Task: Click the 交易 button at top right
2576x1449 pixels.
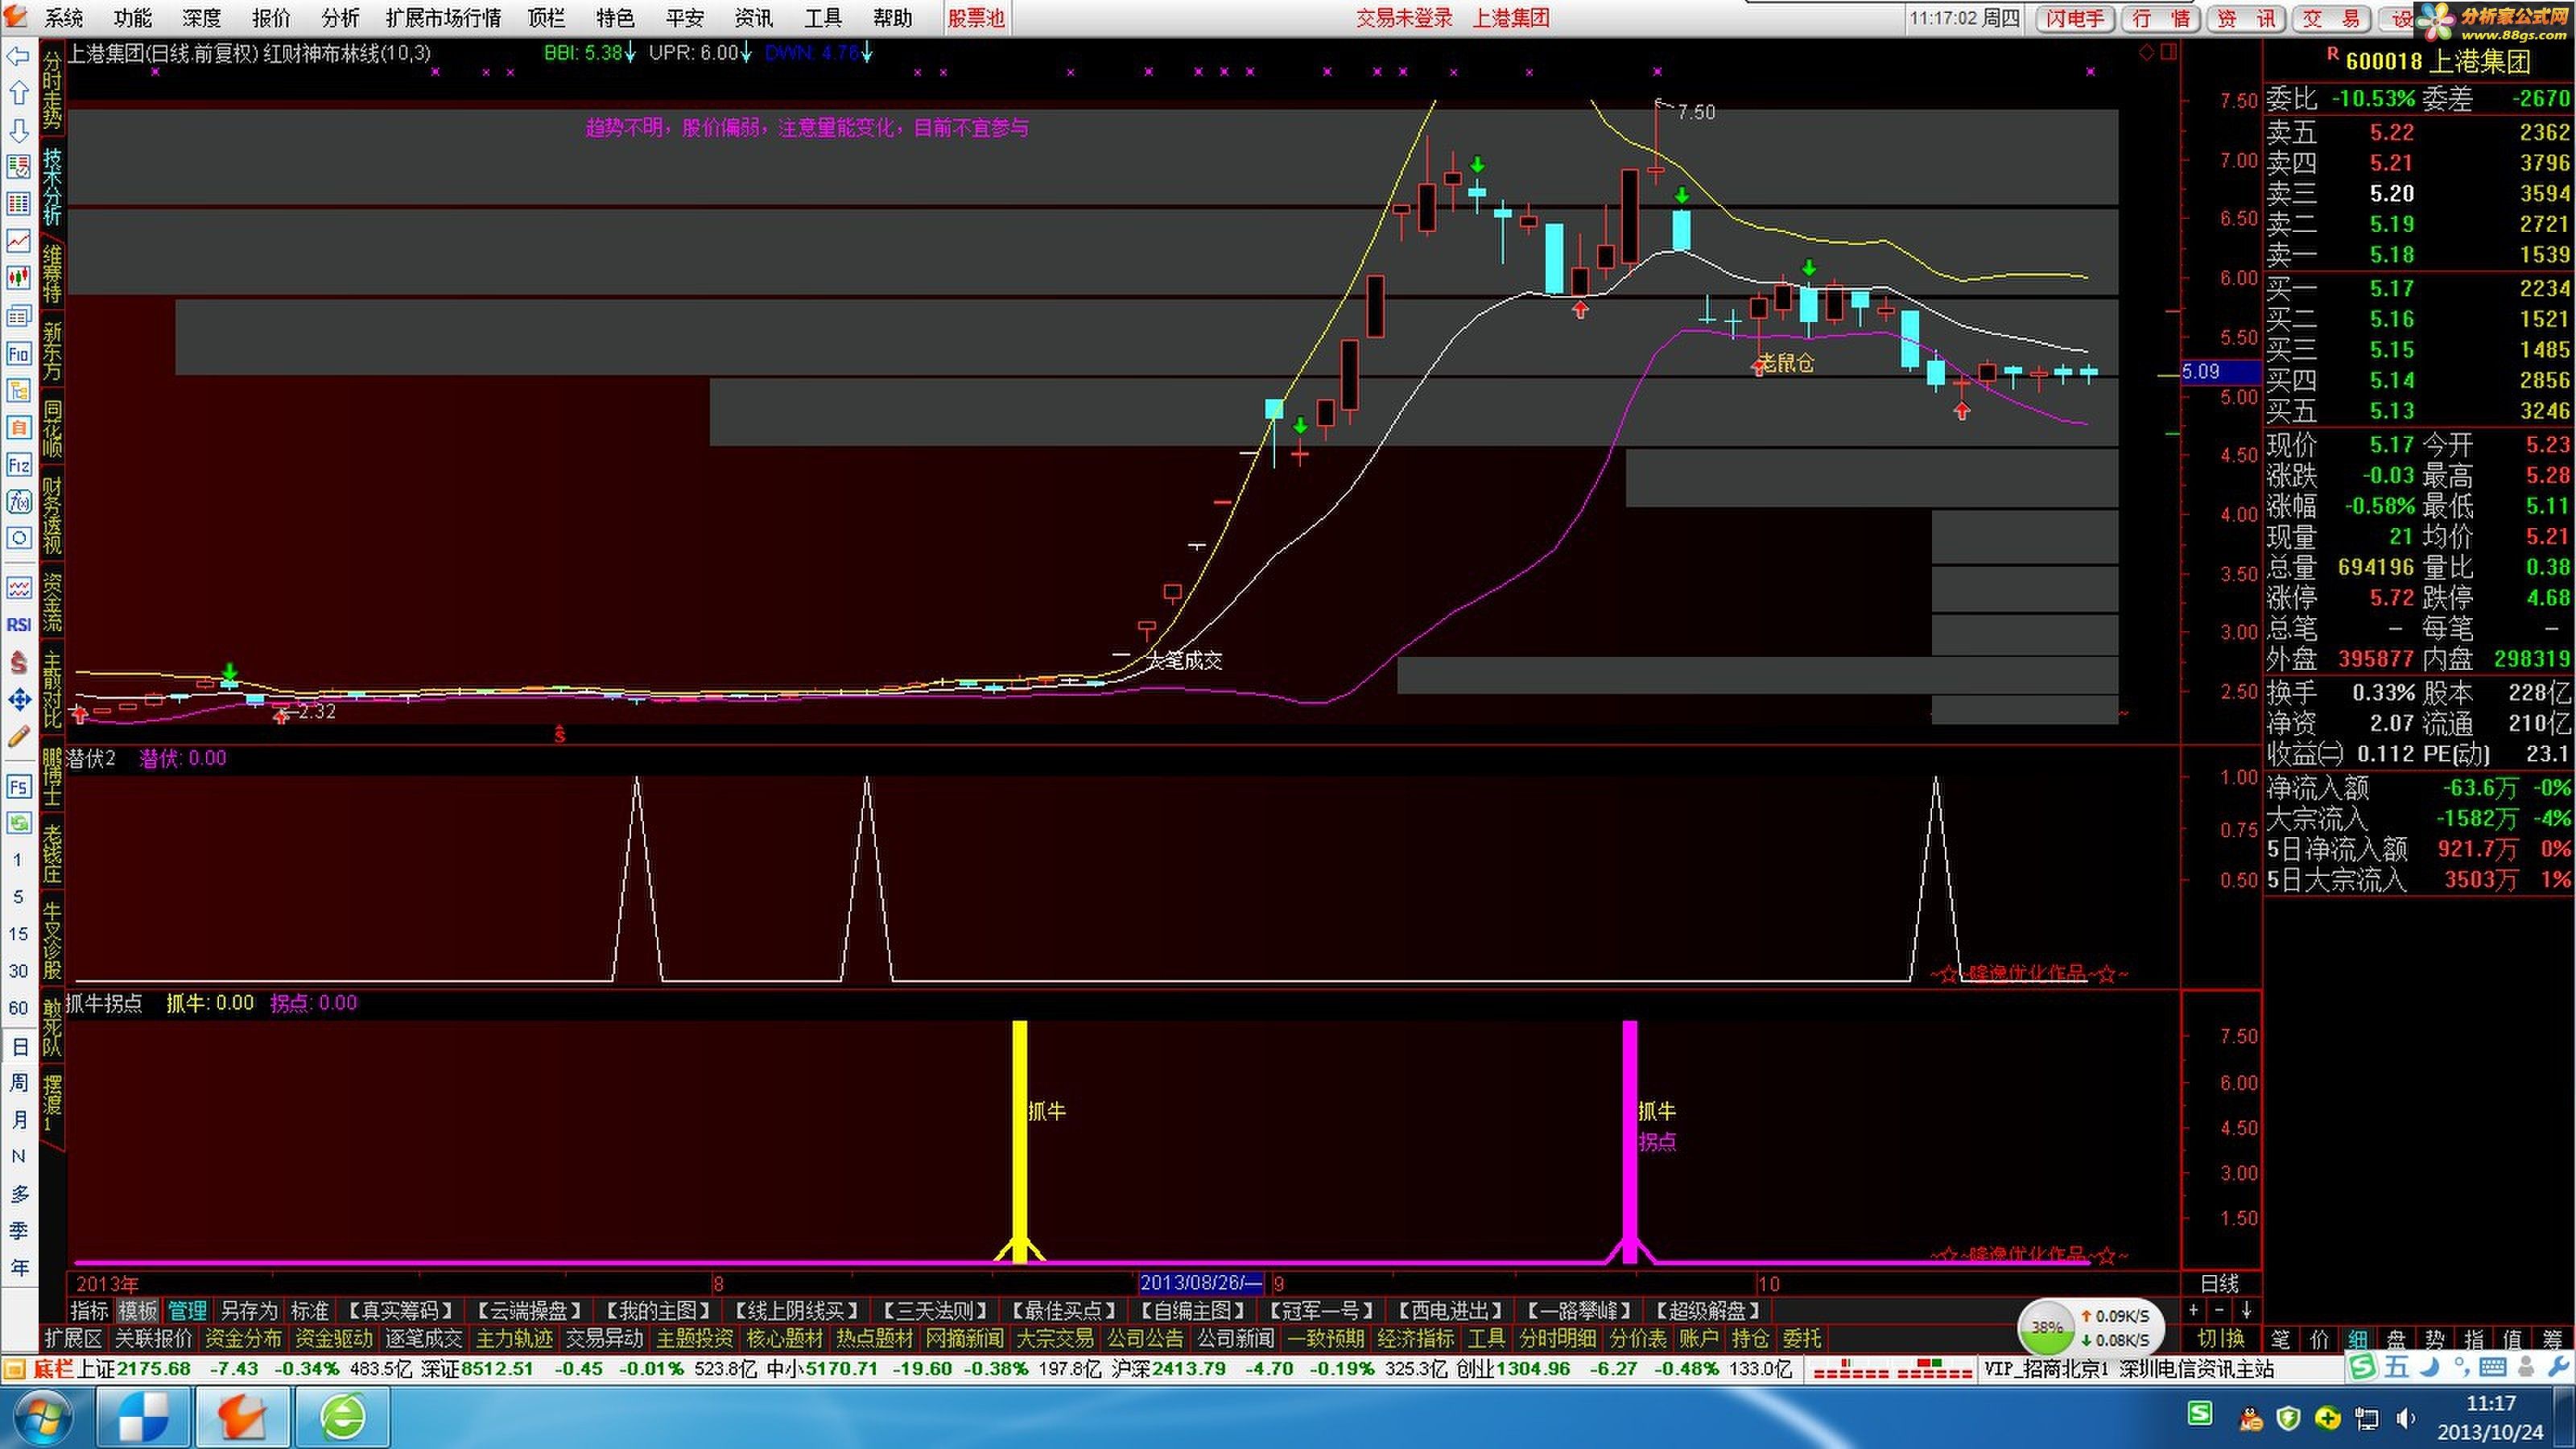Action: point(2331,19)
